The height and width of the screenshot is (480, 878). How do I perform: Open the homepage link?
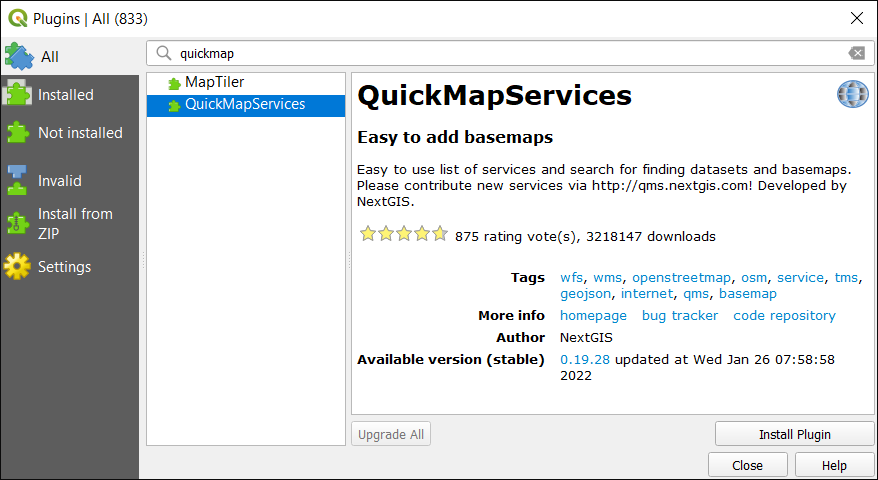(593, 316)
